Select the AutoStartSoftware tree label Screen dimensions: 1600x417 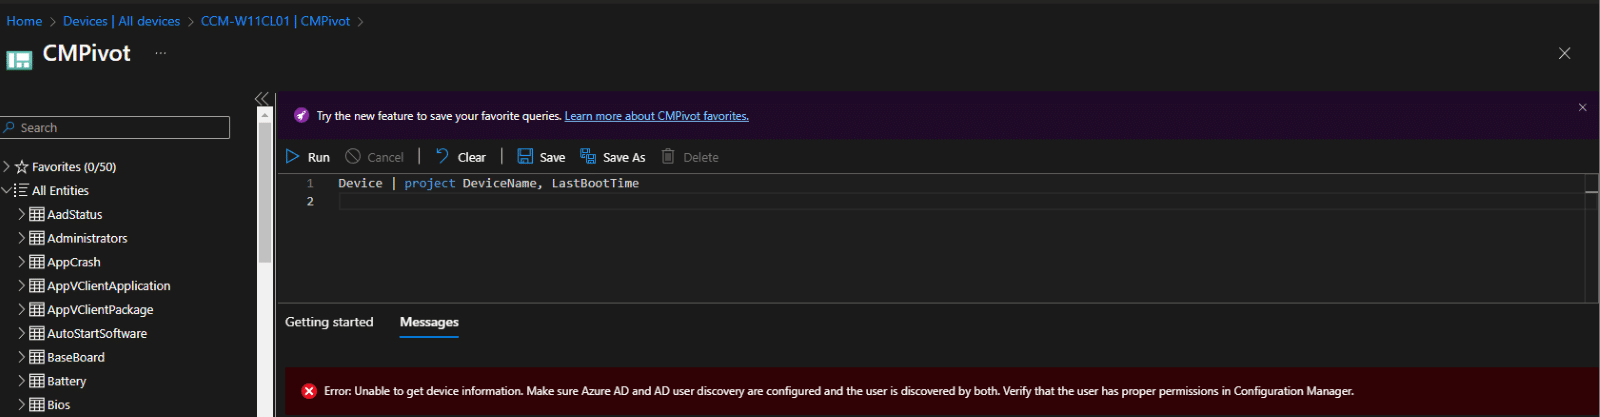(x=97, y=333)
